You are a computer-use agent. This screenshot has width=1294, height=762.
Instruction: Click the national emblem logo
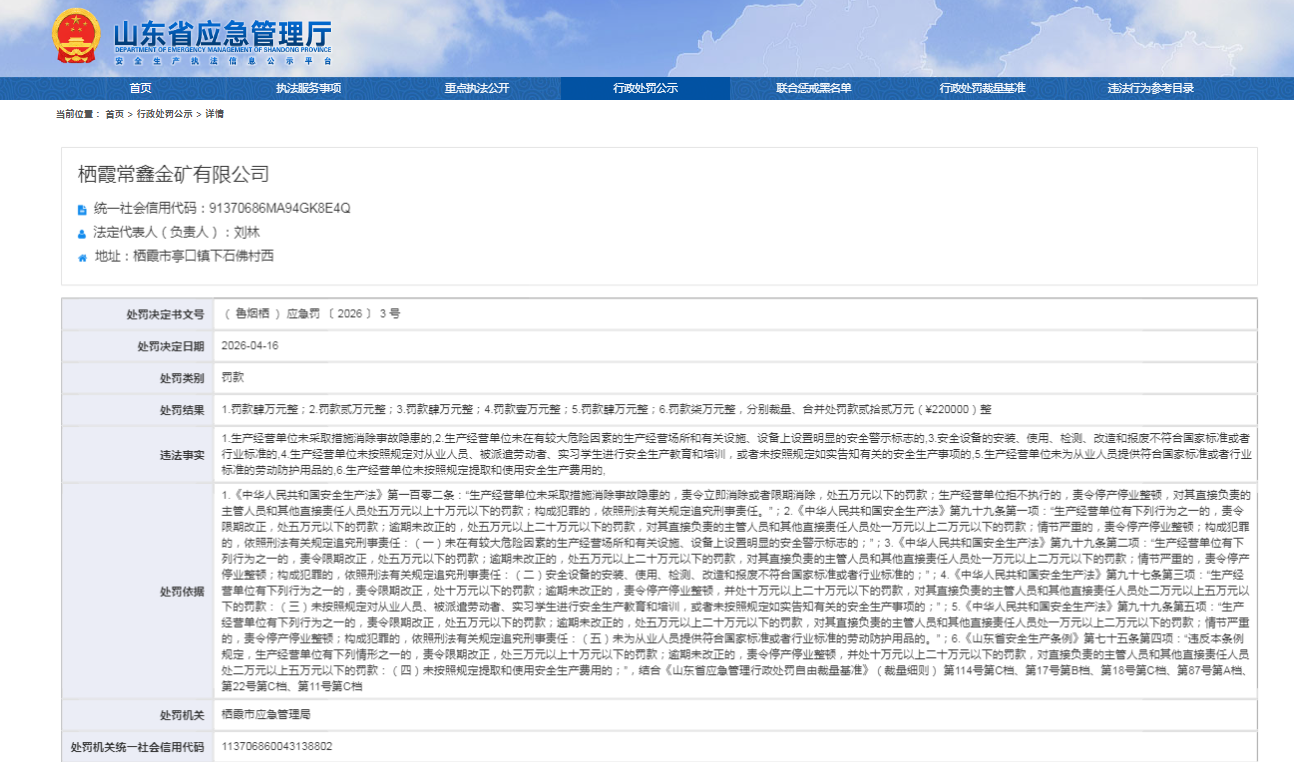pyautogui.click(x=76, y=36)
